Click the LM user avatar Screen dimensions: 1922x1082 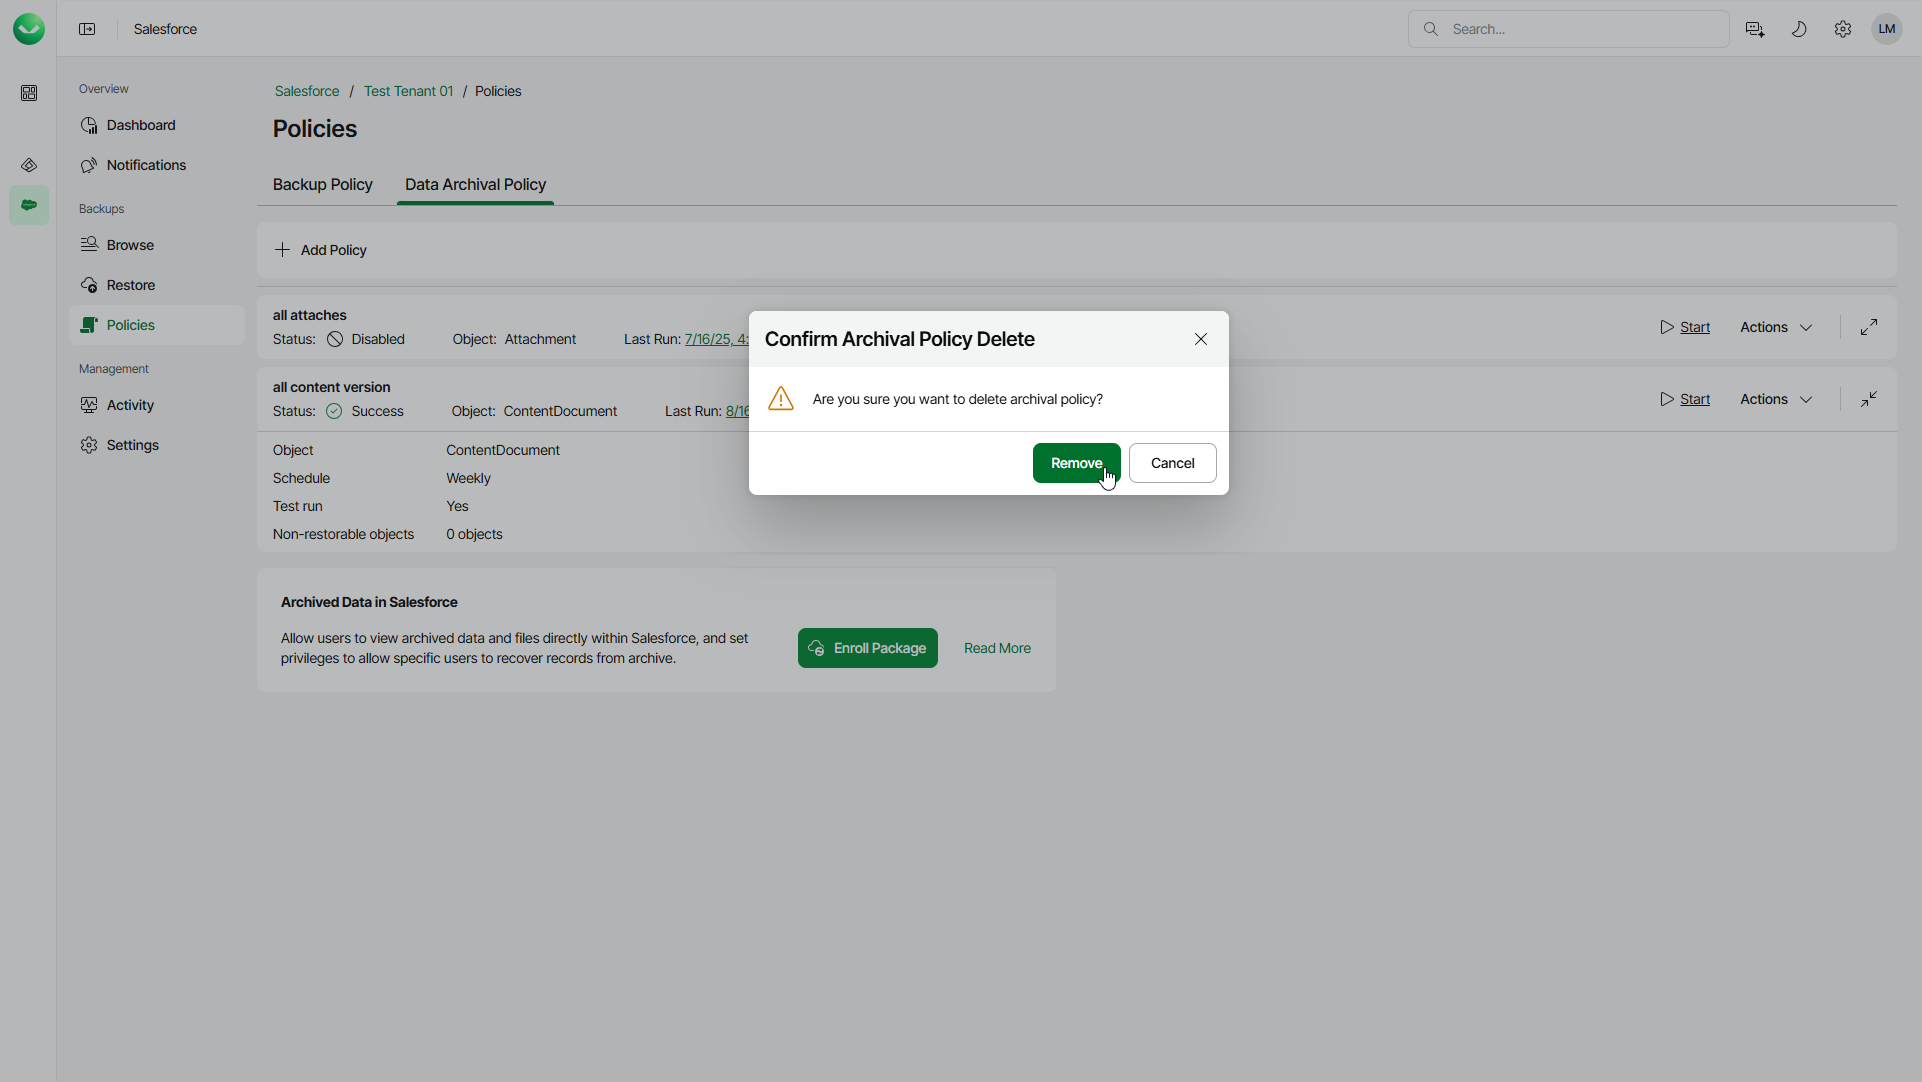1887,29
